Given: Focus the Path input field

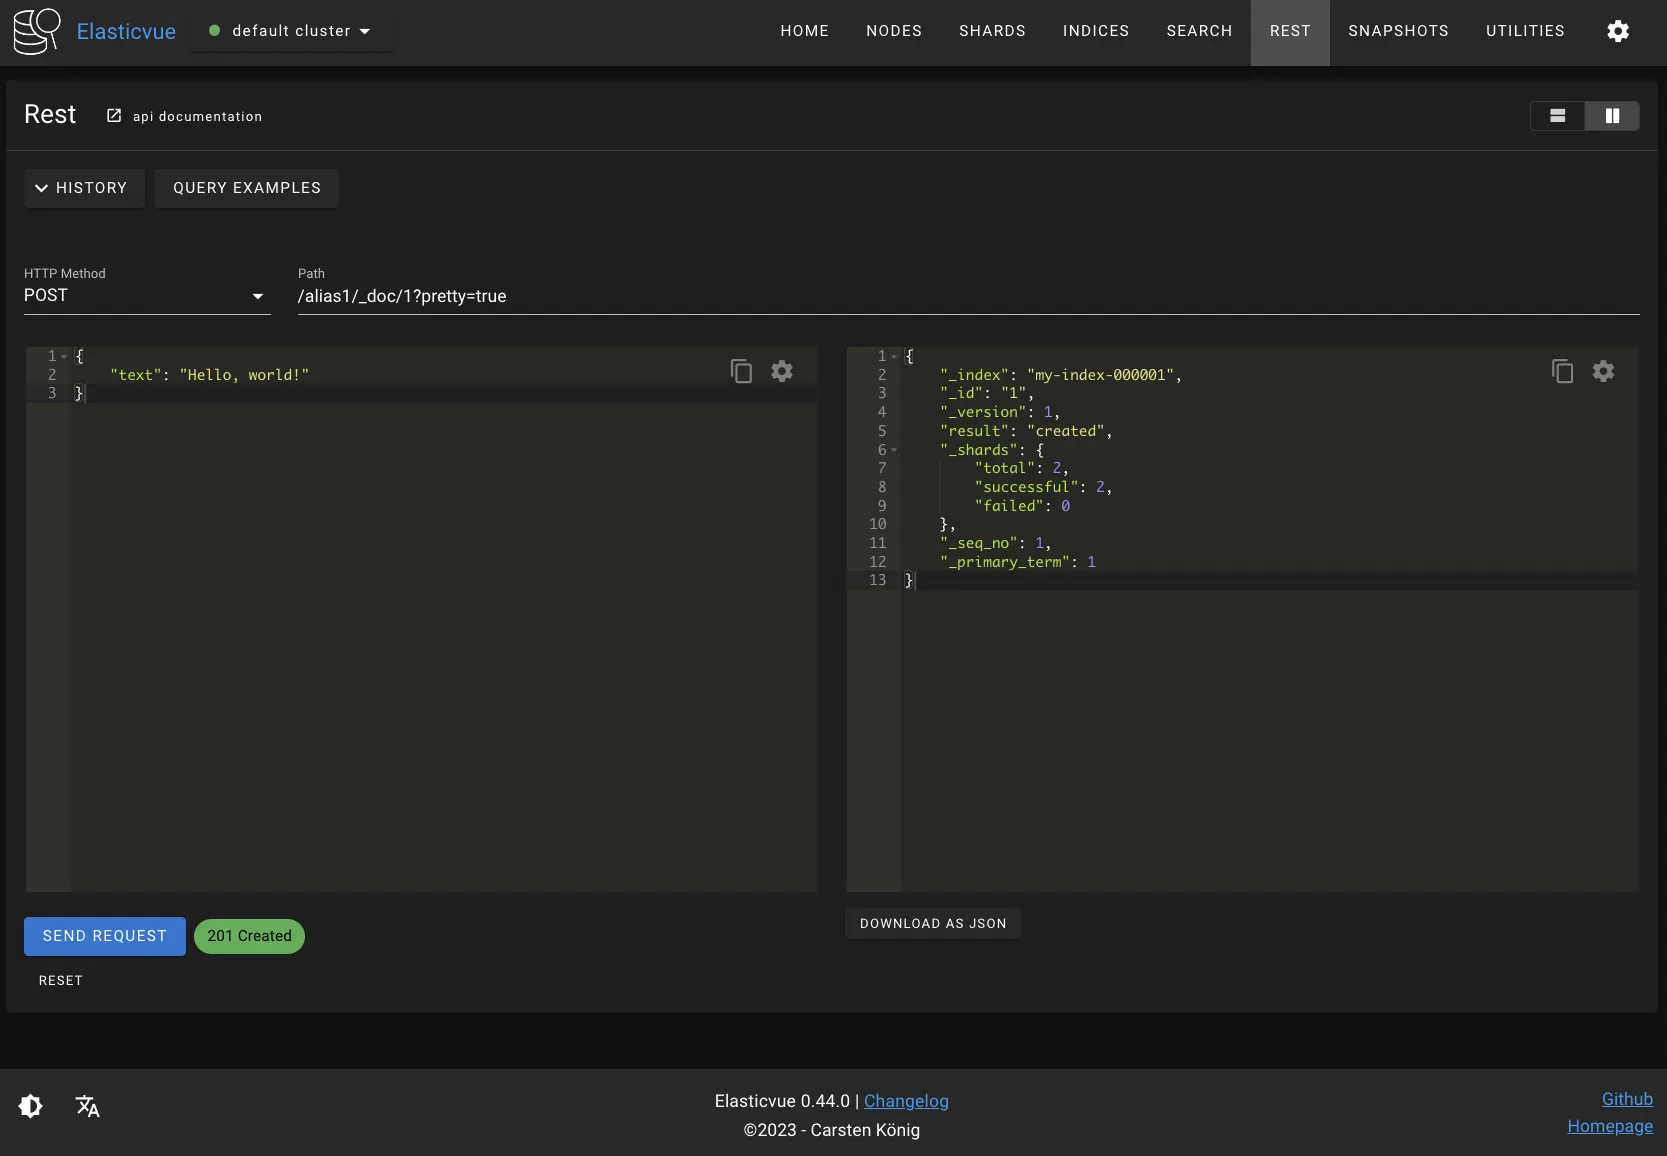Looking at the screenshot, I should (x=968, y=296).
